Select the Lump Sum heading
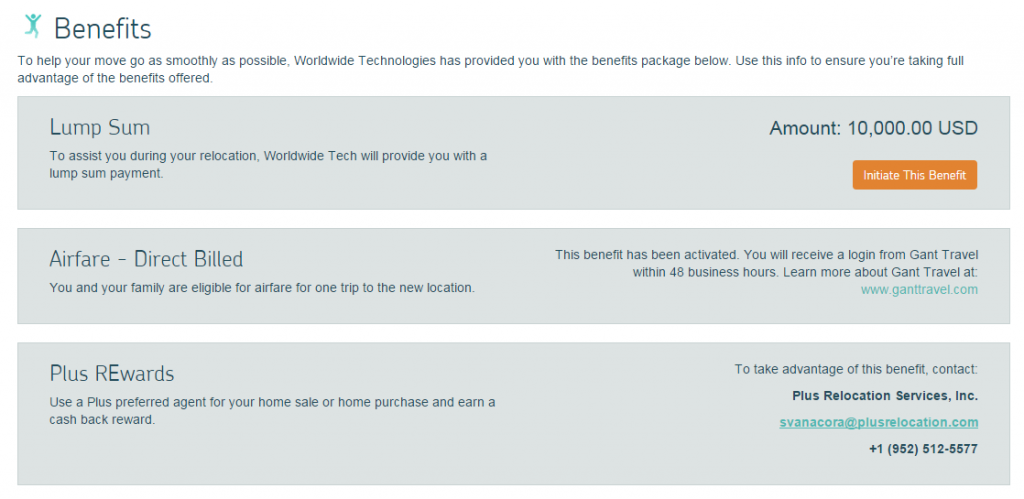The width and height of the screenshot is (1024, 499). point(99,127)
